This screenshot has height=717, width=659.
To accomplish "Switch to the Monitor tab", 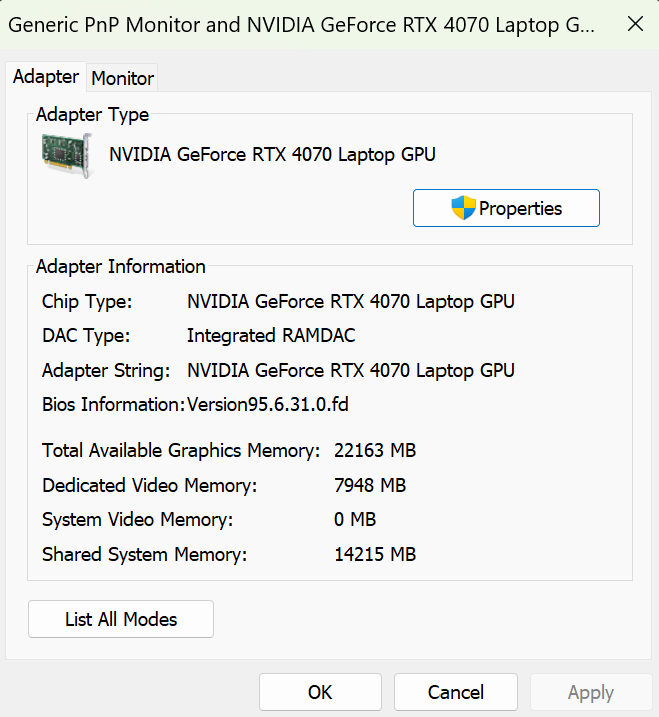I will (x=123, y=78).
